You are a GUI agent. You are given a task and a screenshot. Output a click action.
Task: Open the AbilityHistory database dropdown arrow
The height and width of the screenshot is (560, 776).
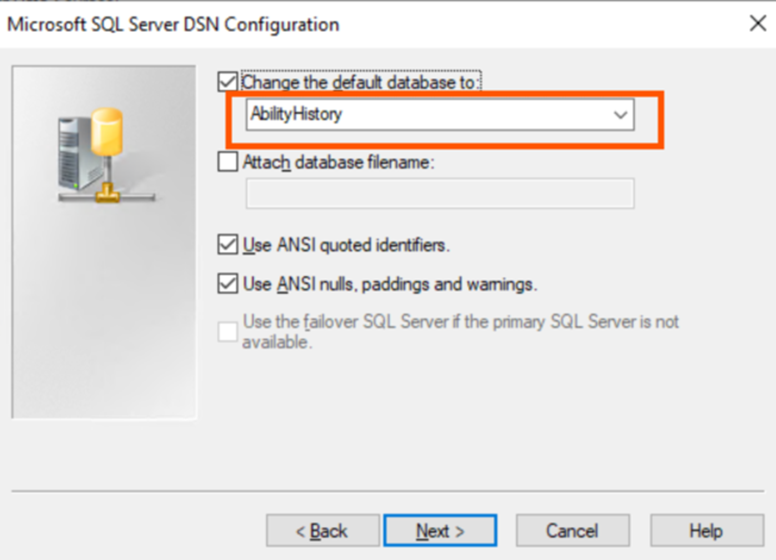point(620,115)
